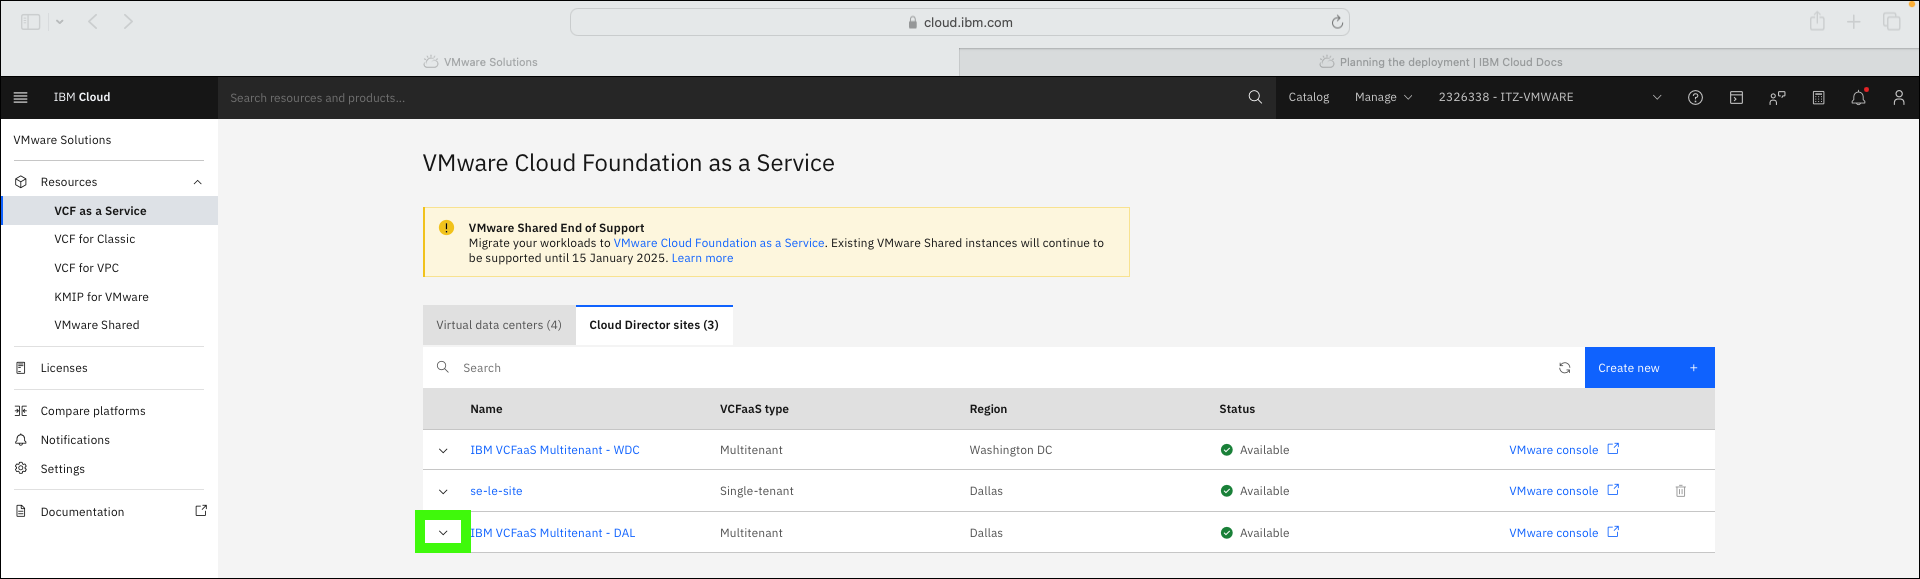The width and height of the screenshot is (1920, 579).
Task: Click the VCFaaS type column header
Action: [754, 409]
